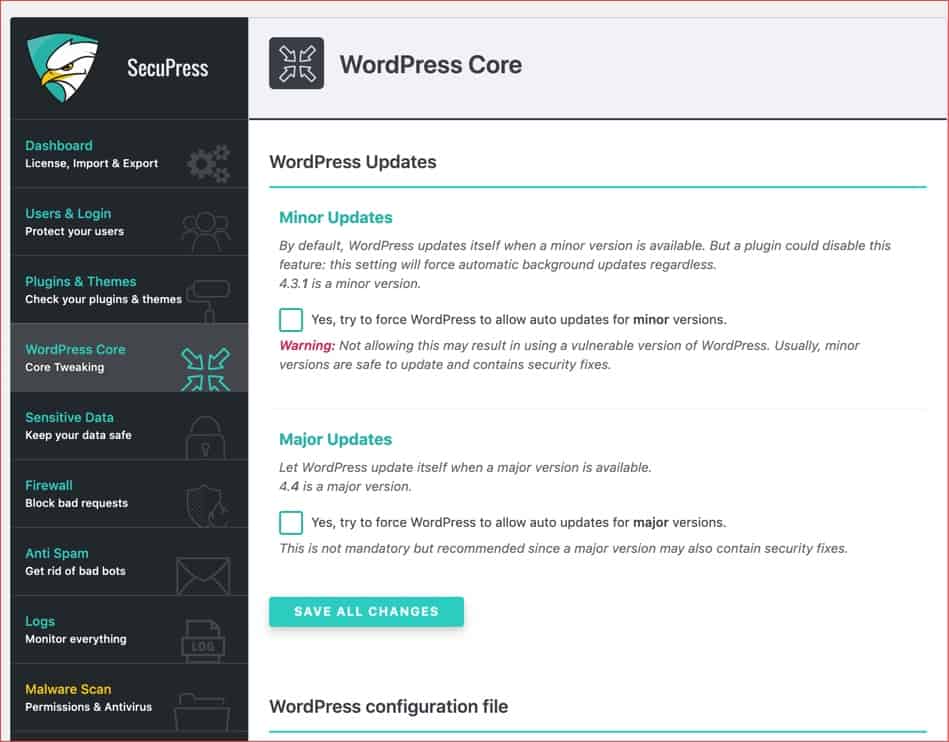Image resolution: width=949 pixels, height=742 pixels.
Task: Click the SecuPress brand name text
Action: pos(168,68)
